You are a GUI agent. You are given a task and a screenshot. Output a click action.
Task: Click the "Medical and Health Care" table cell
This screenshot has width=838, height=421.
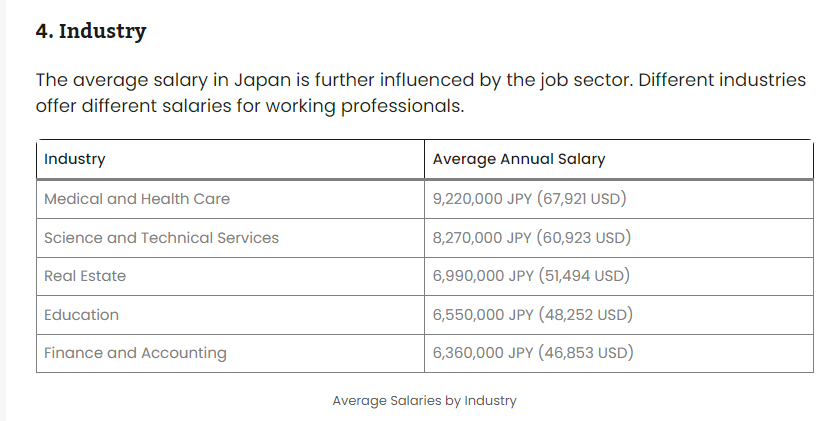coord(137,199)
